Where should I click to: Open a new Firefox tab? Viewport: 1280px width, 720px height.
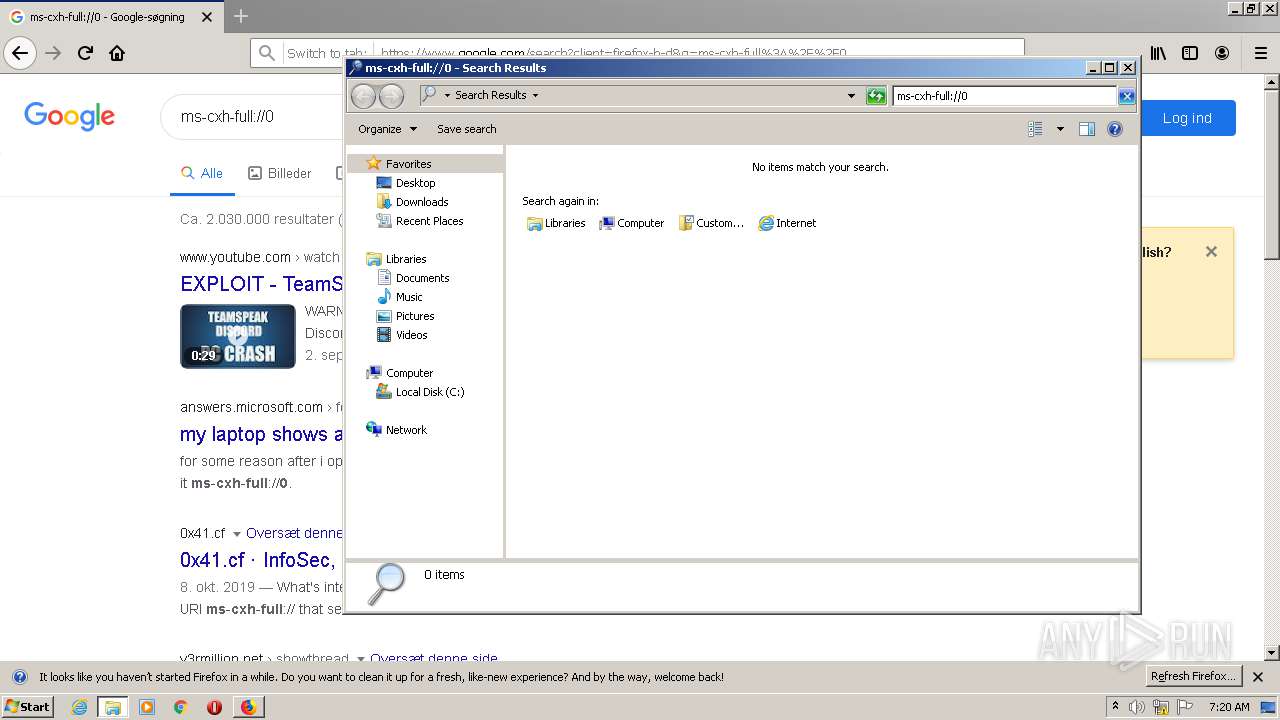point(241,16)
